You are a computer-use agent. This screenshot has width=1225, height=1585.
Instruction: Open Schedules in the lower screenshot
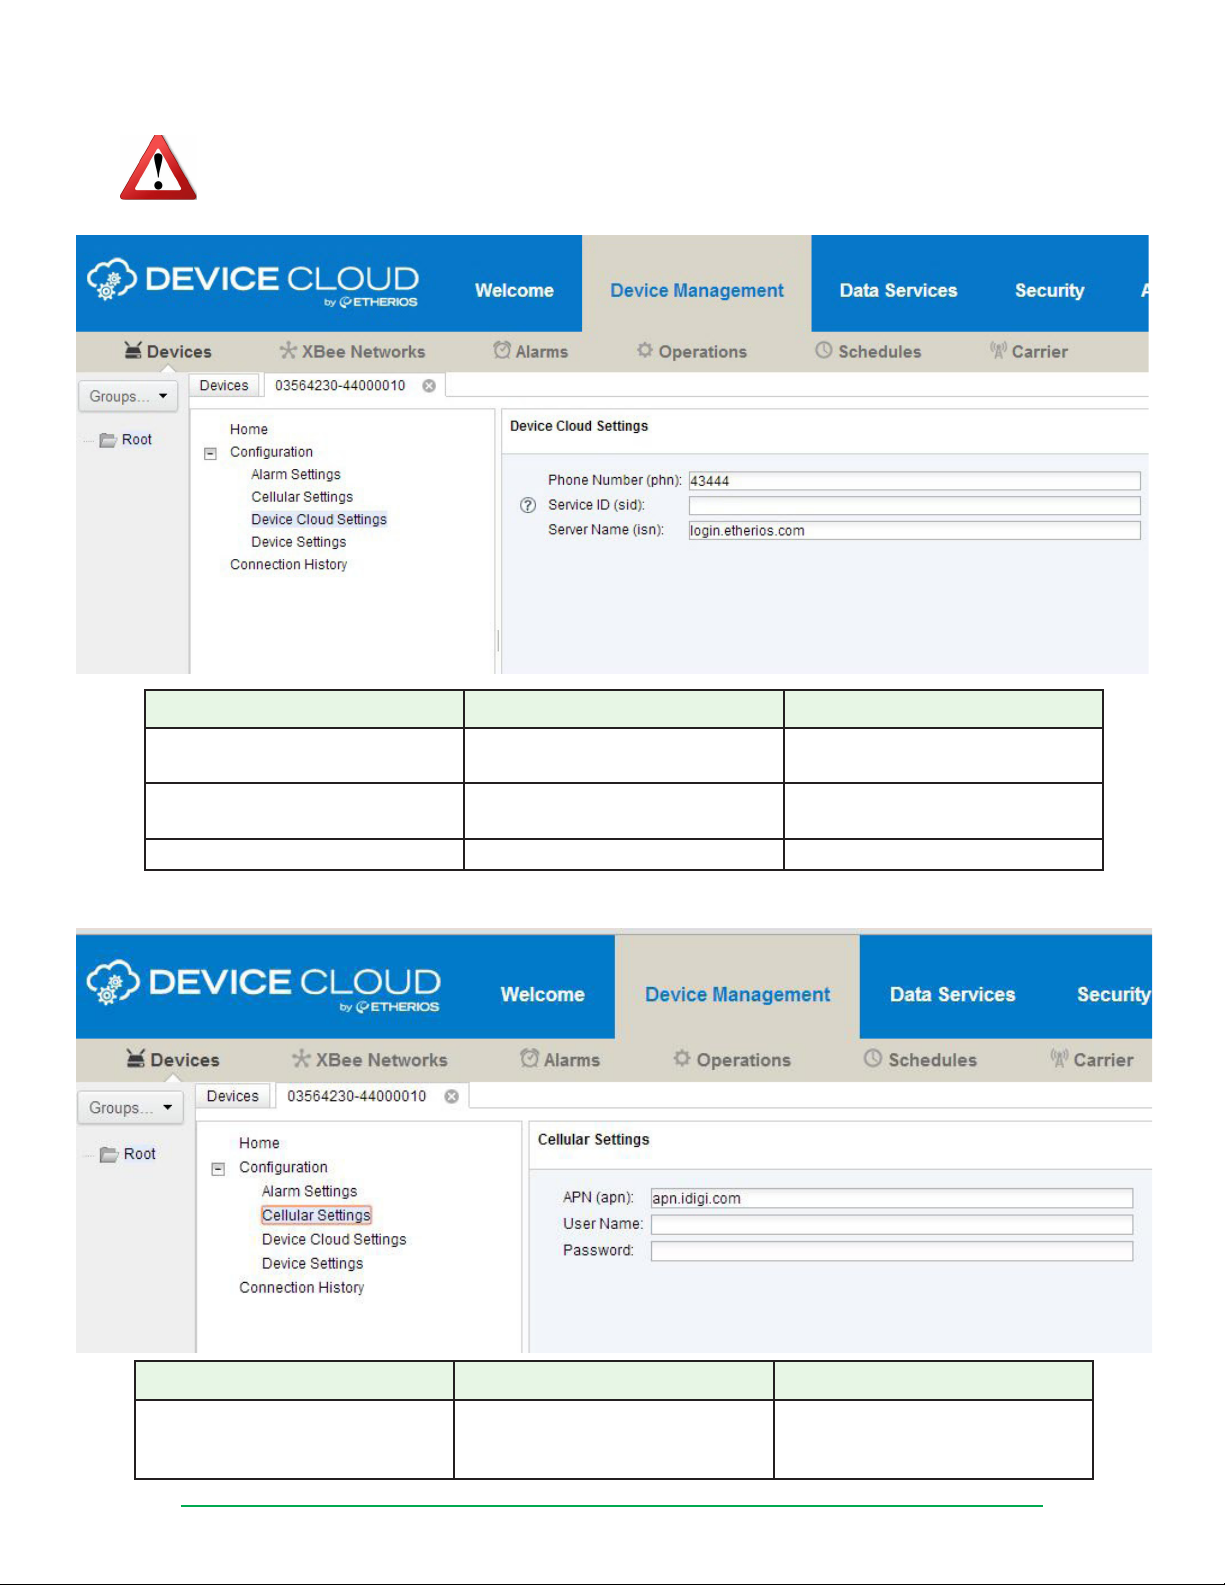(x=920, y=1059)
